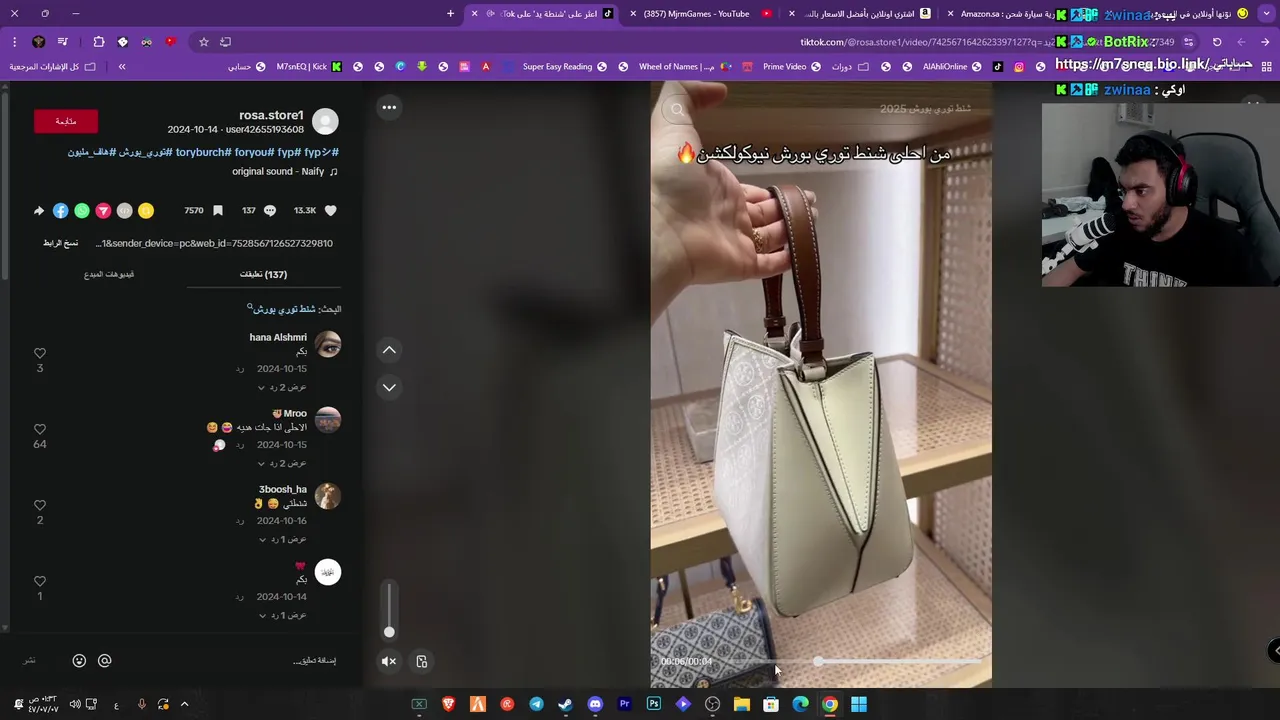Viewport: 1280px width, 720px height.
Task: Open rosa.store1 profile avatar
Action: click(325, 121)
